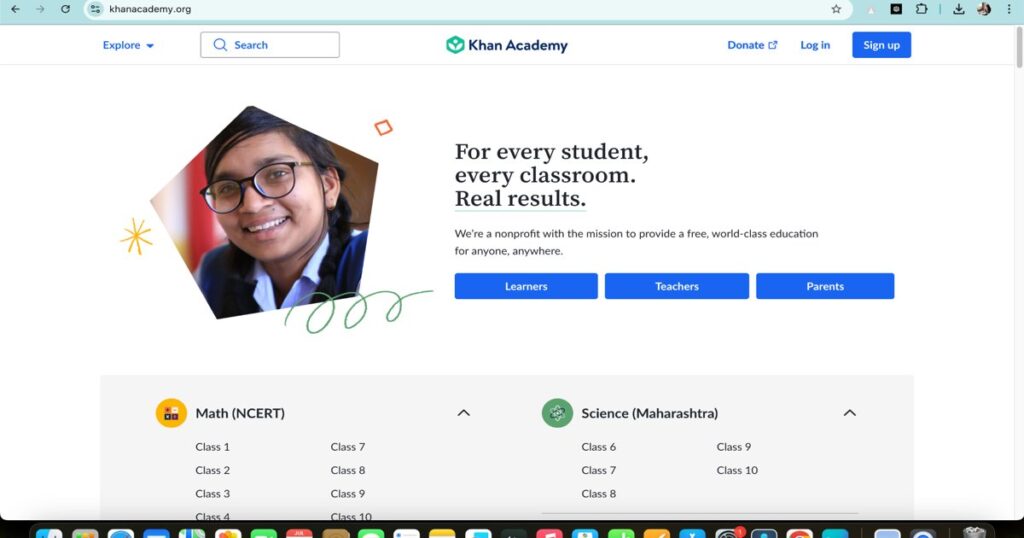Select the Learners button
The height and width of the screenshot is (538, 1024).
click(526, 286)
